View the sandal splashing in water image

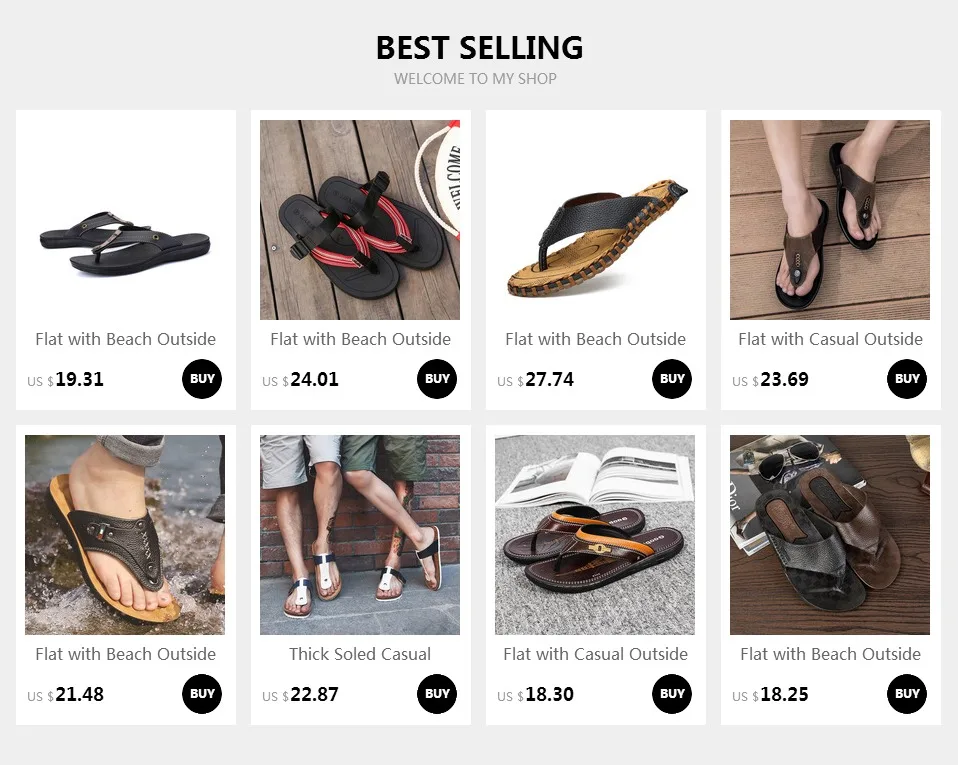click(x=125, y=535)
